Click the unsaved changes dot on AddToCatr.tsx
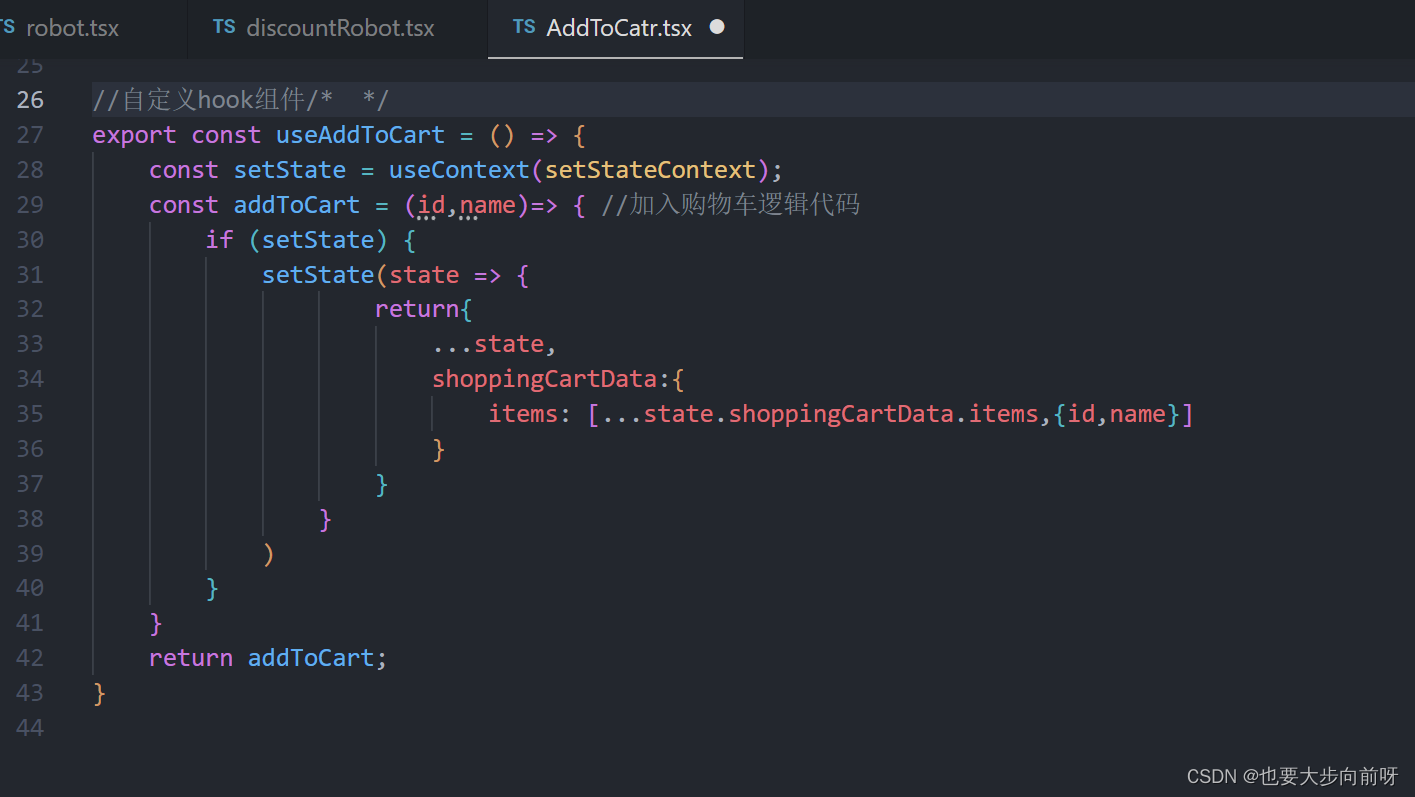This screenshot has height=797, width=1415. pyautogui.click(x=716, y=28)
